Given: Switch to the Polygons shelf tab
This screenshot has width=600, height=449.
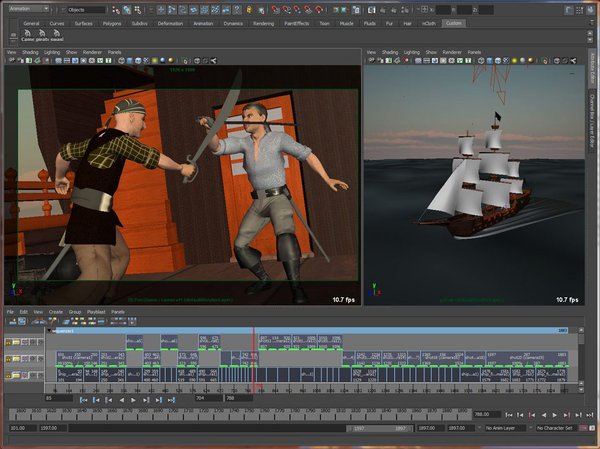Looking at the screenshot, I should (112, 23).
